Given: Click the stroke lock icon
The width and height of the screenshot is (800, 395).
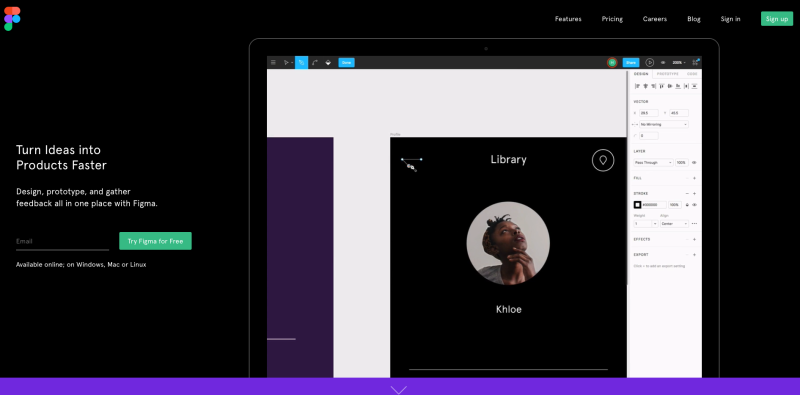Looking at the screenshot, I should click(x=687, y=205).
